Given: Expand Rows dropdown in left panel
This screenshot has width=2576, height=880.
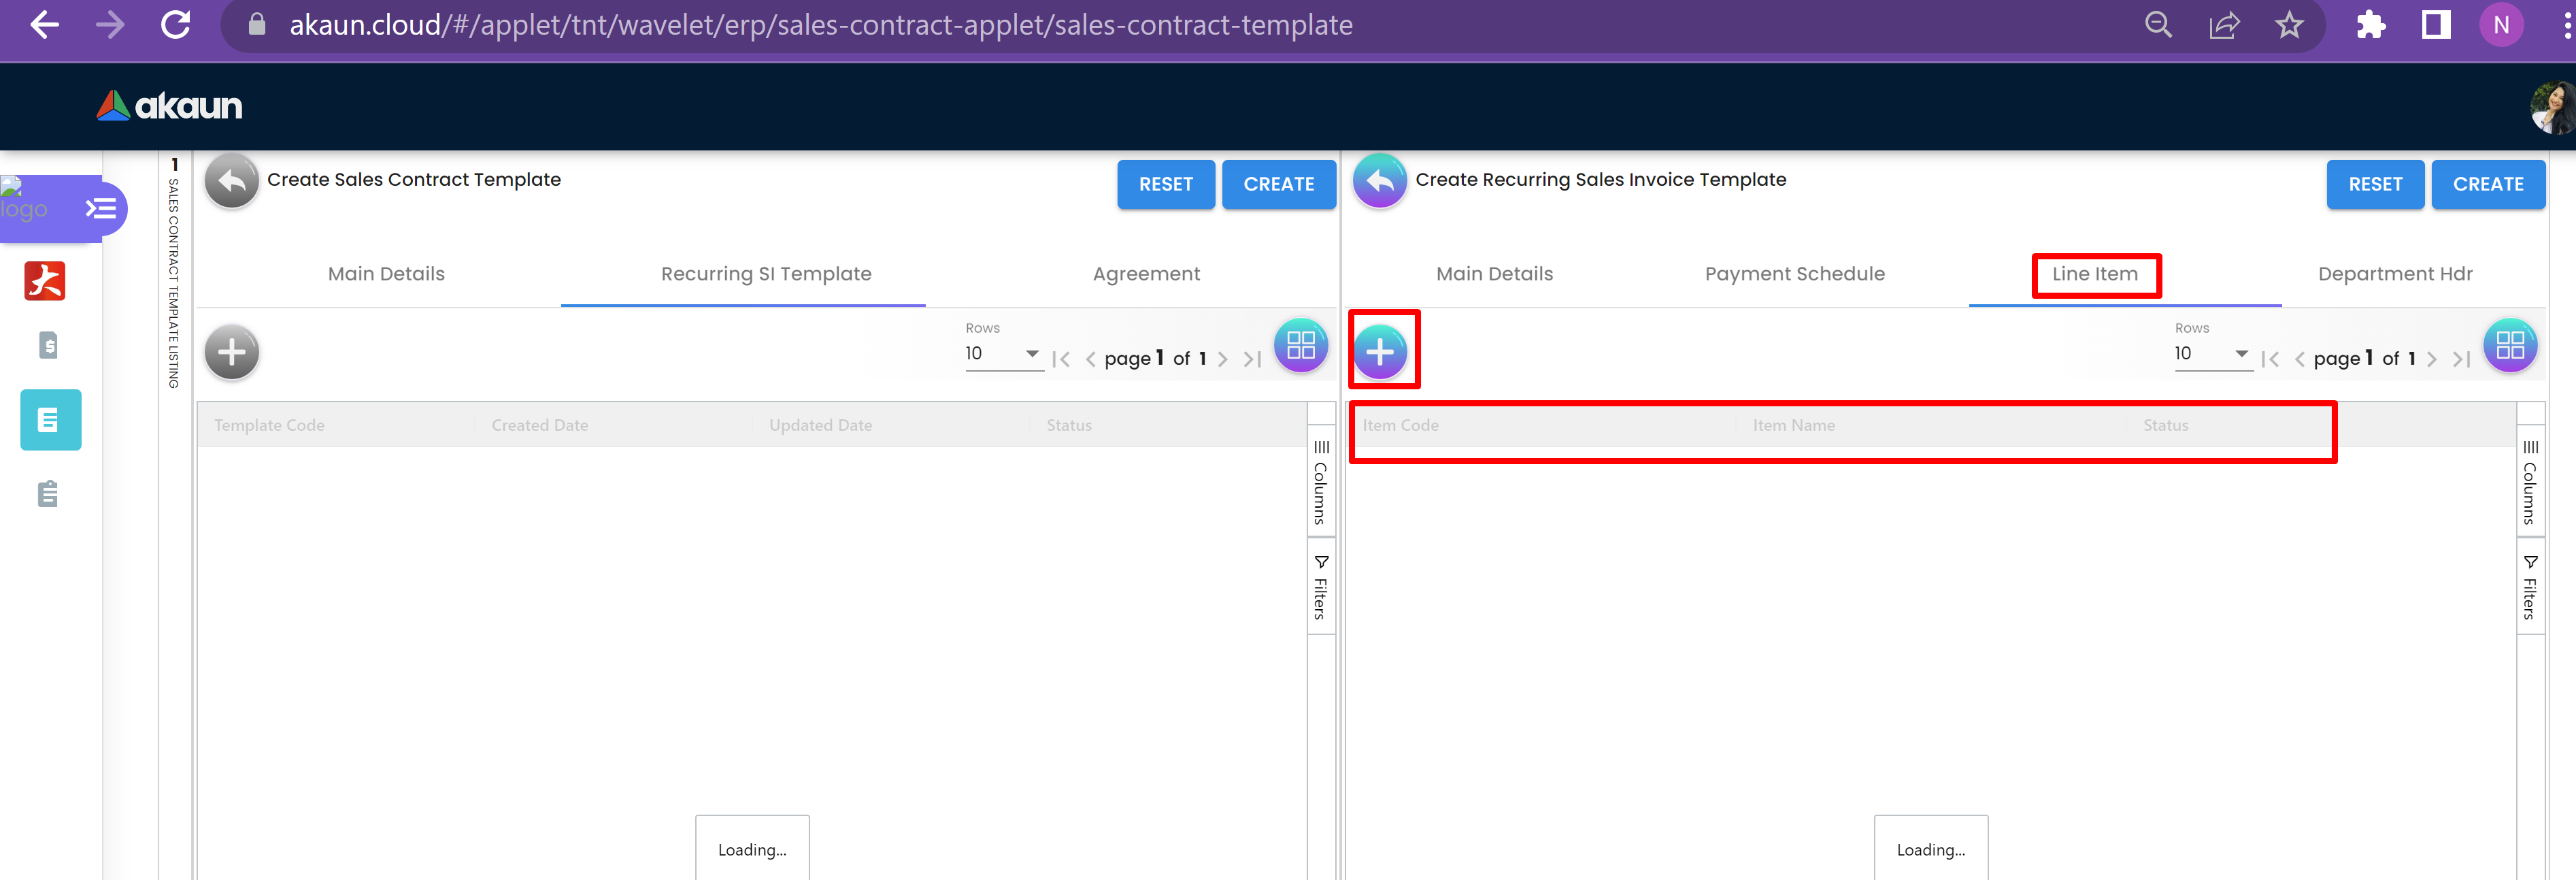Looking at the screenshot, I should [x=1003, y=354].
